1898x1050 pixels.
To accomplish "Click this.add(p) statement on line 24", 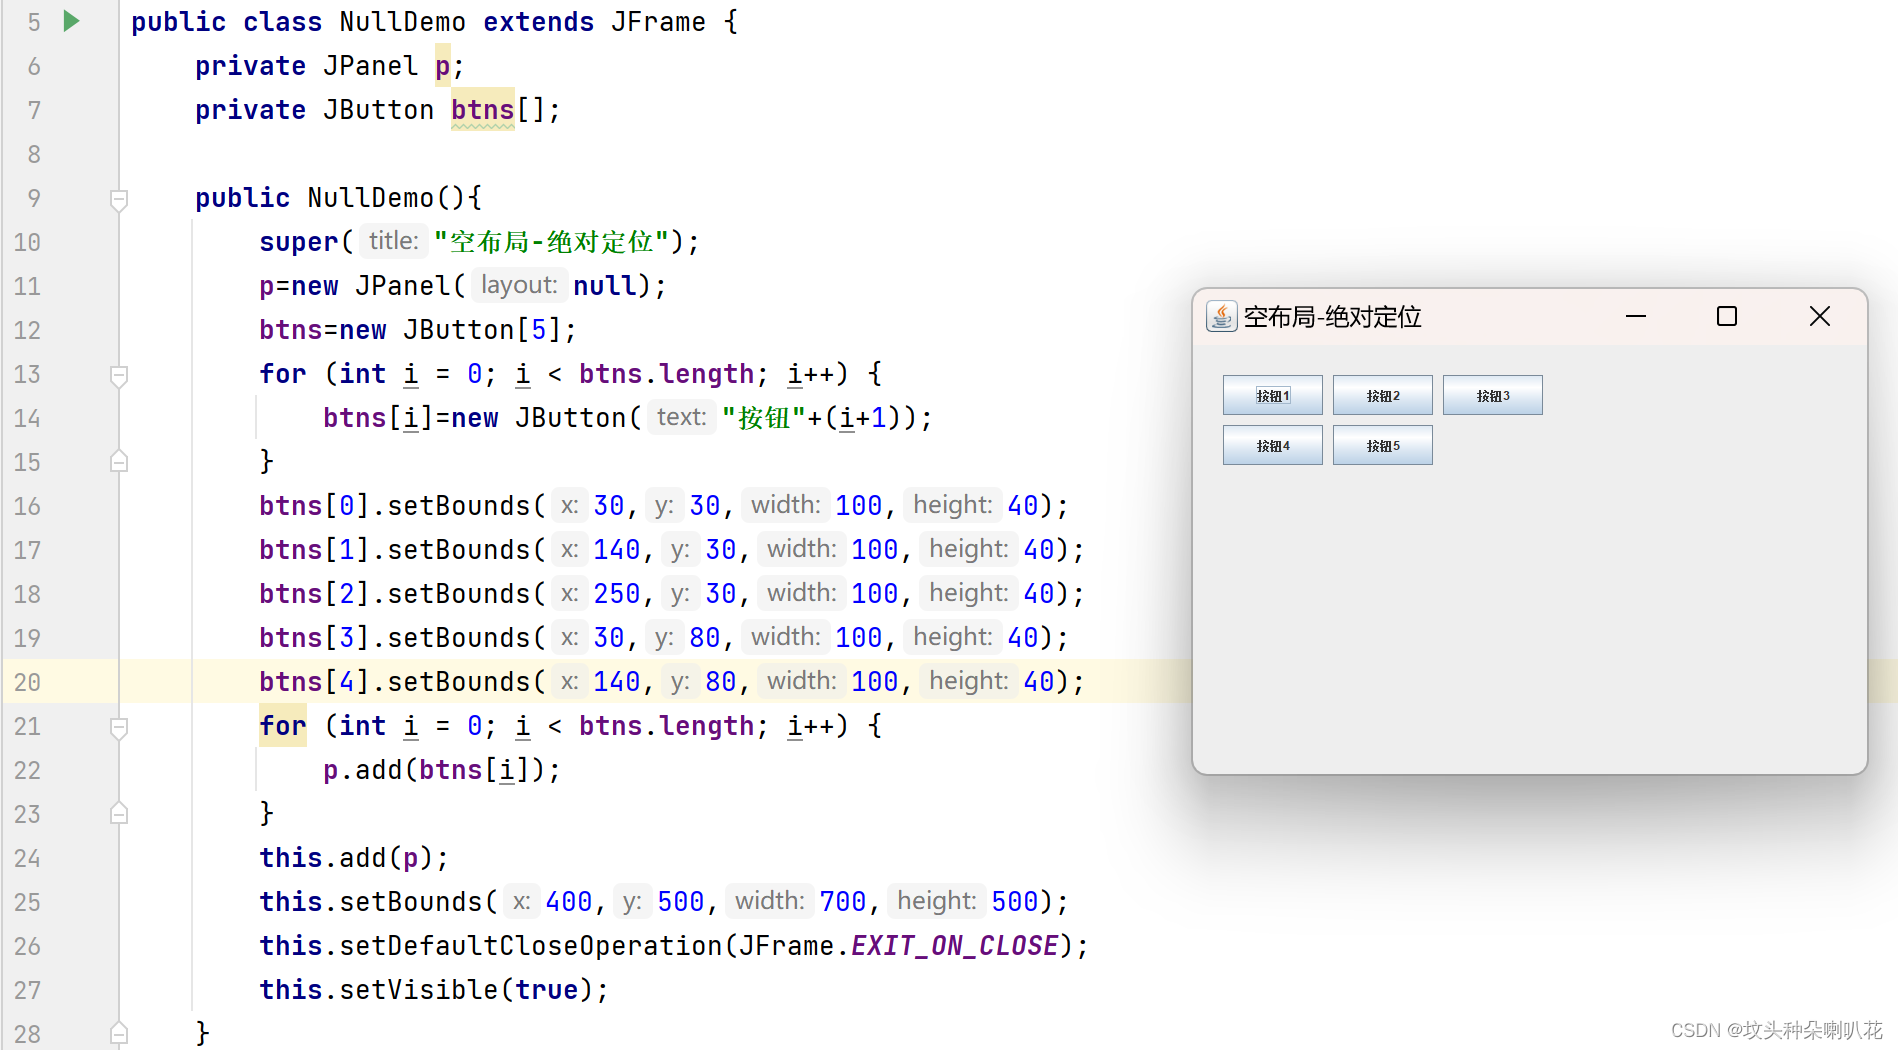I will point(353,858).
